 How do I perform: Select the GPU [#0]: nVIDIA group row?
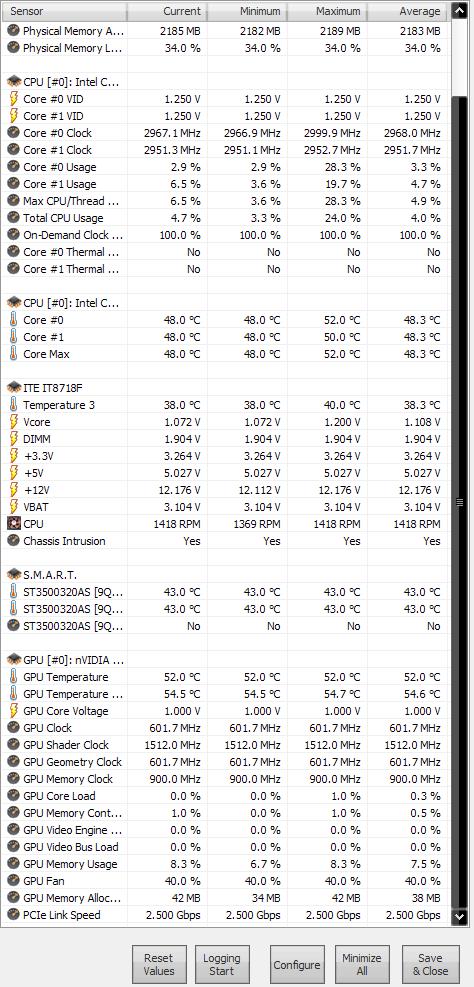(x=225, y=660)
